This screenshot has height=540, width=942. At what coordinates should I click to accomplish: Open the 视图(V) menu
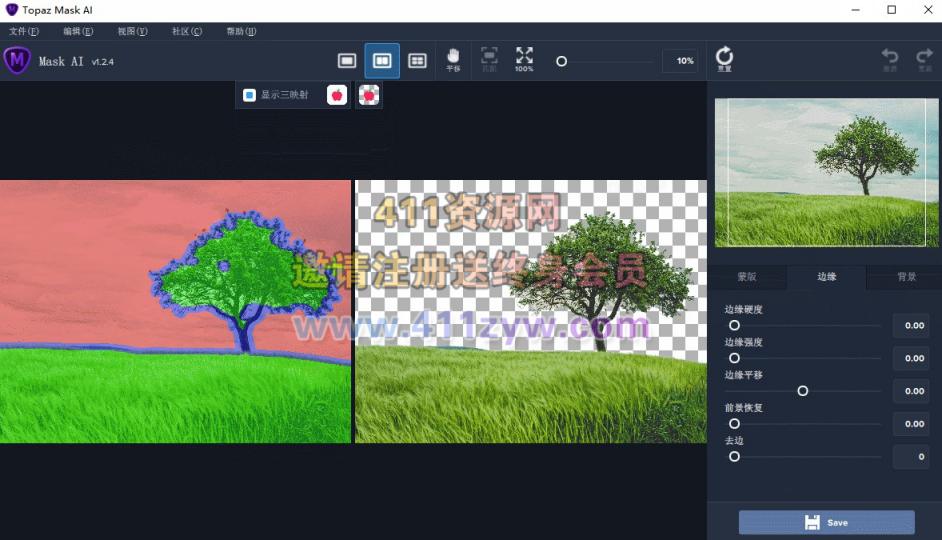coord(132,31)
